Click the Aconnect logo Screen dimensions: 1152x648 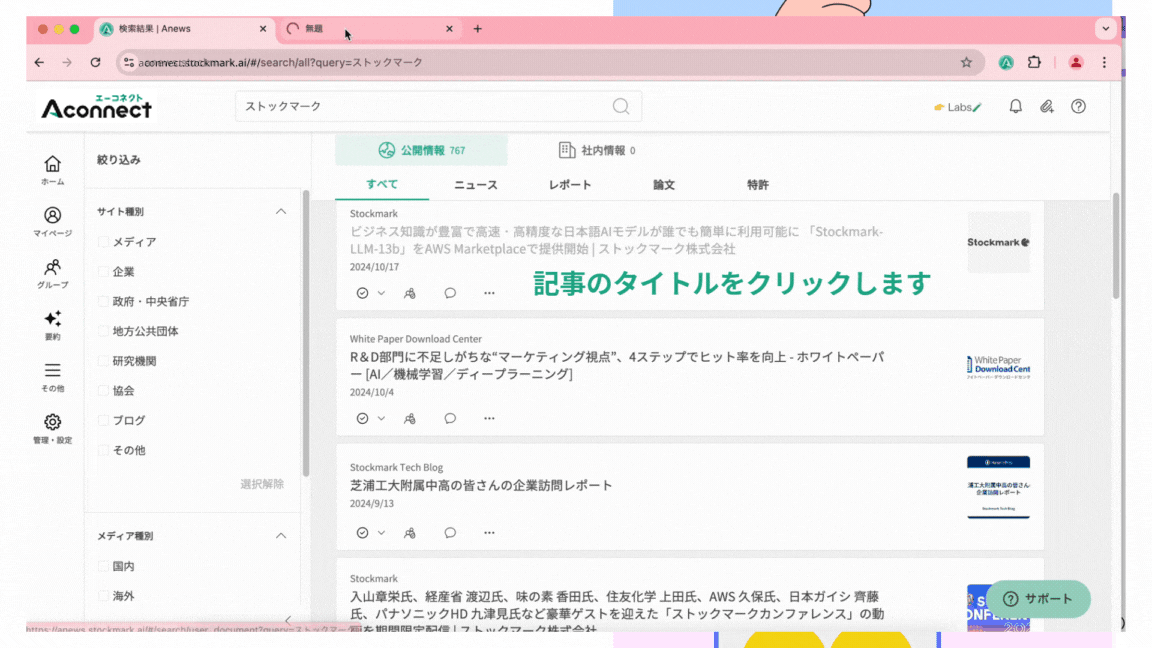click(96, 107)
